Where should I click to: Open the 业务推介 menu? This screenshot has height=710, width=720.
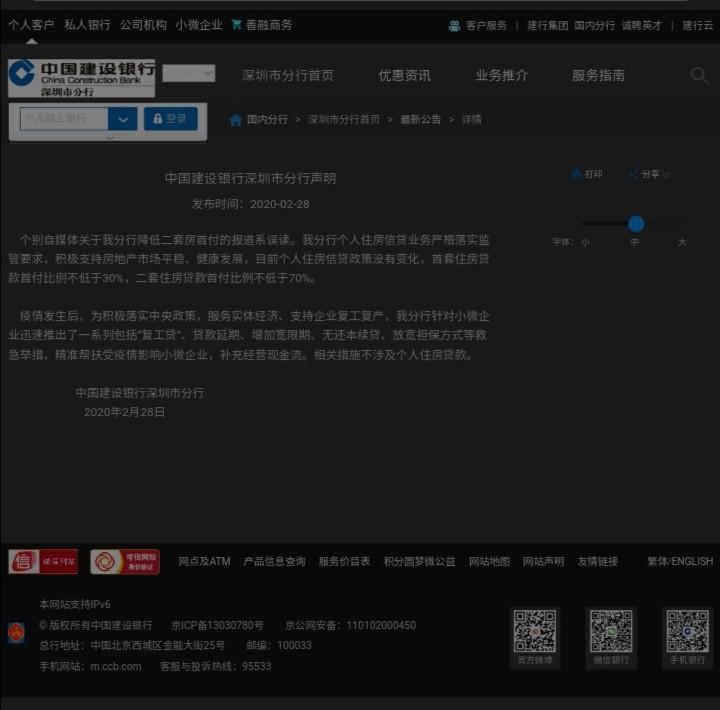tap(502, 75)
